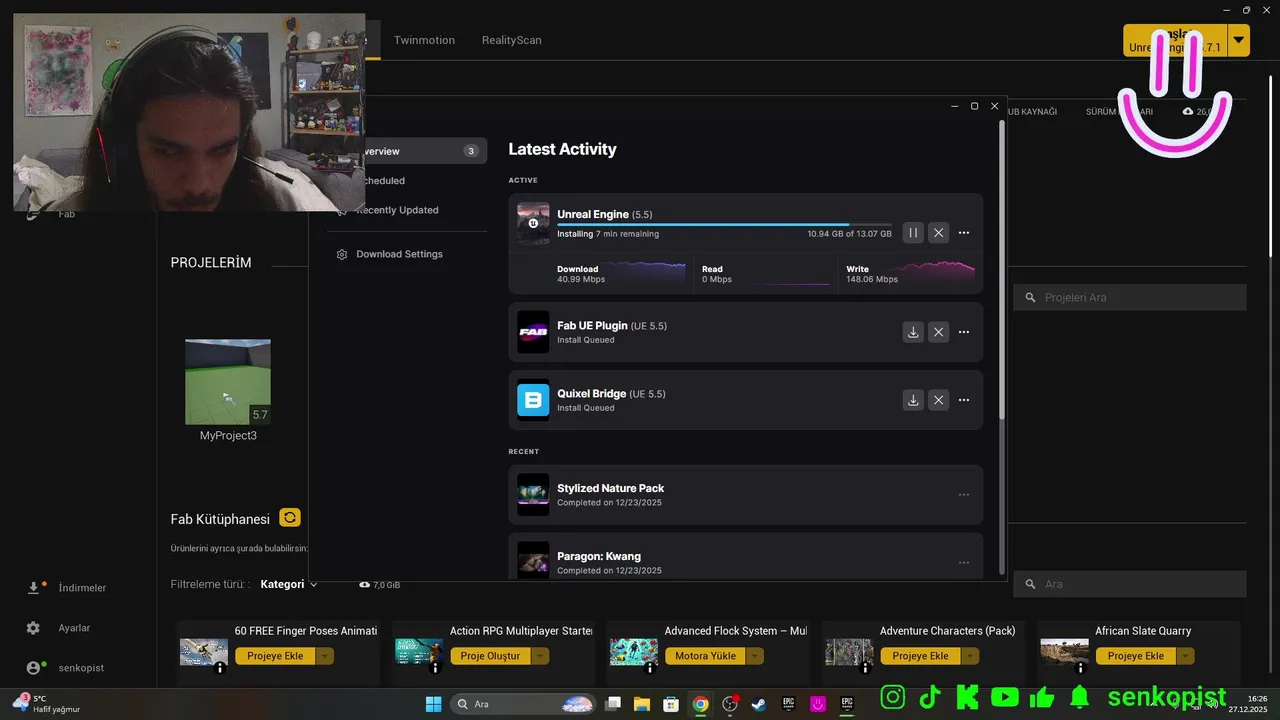Image resolution: width=1280 pixels, height=720 pixels.
Task: Show info for Action RPG Multiplayer Starter asset
Action: [435, 668]
